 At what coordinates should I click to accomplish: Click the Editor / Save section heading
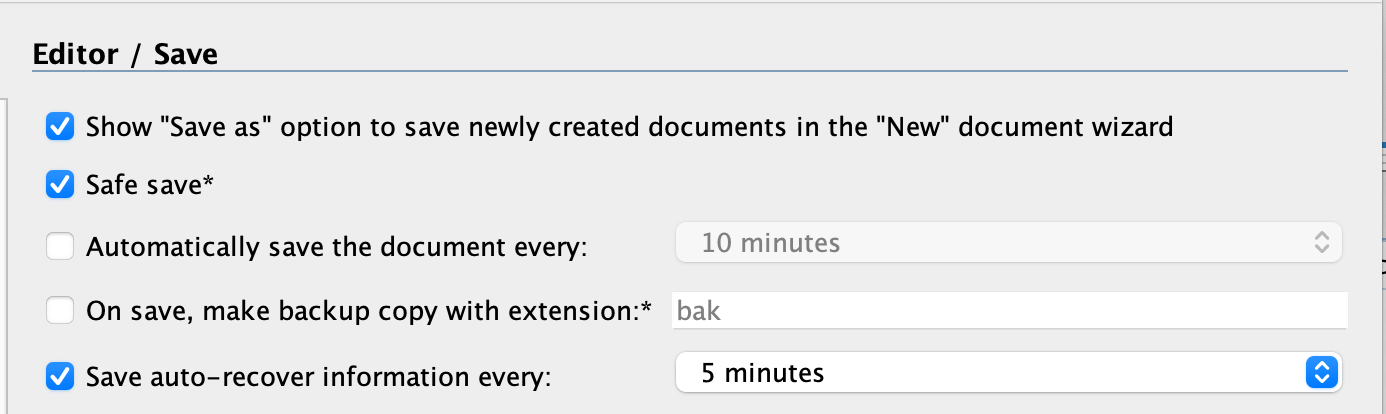pos(126,54)
